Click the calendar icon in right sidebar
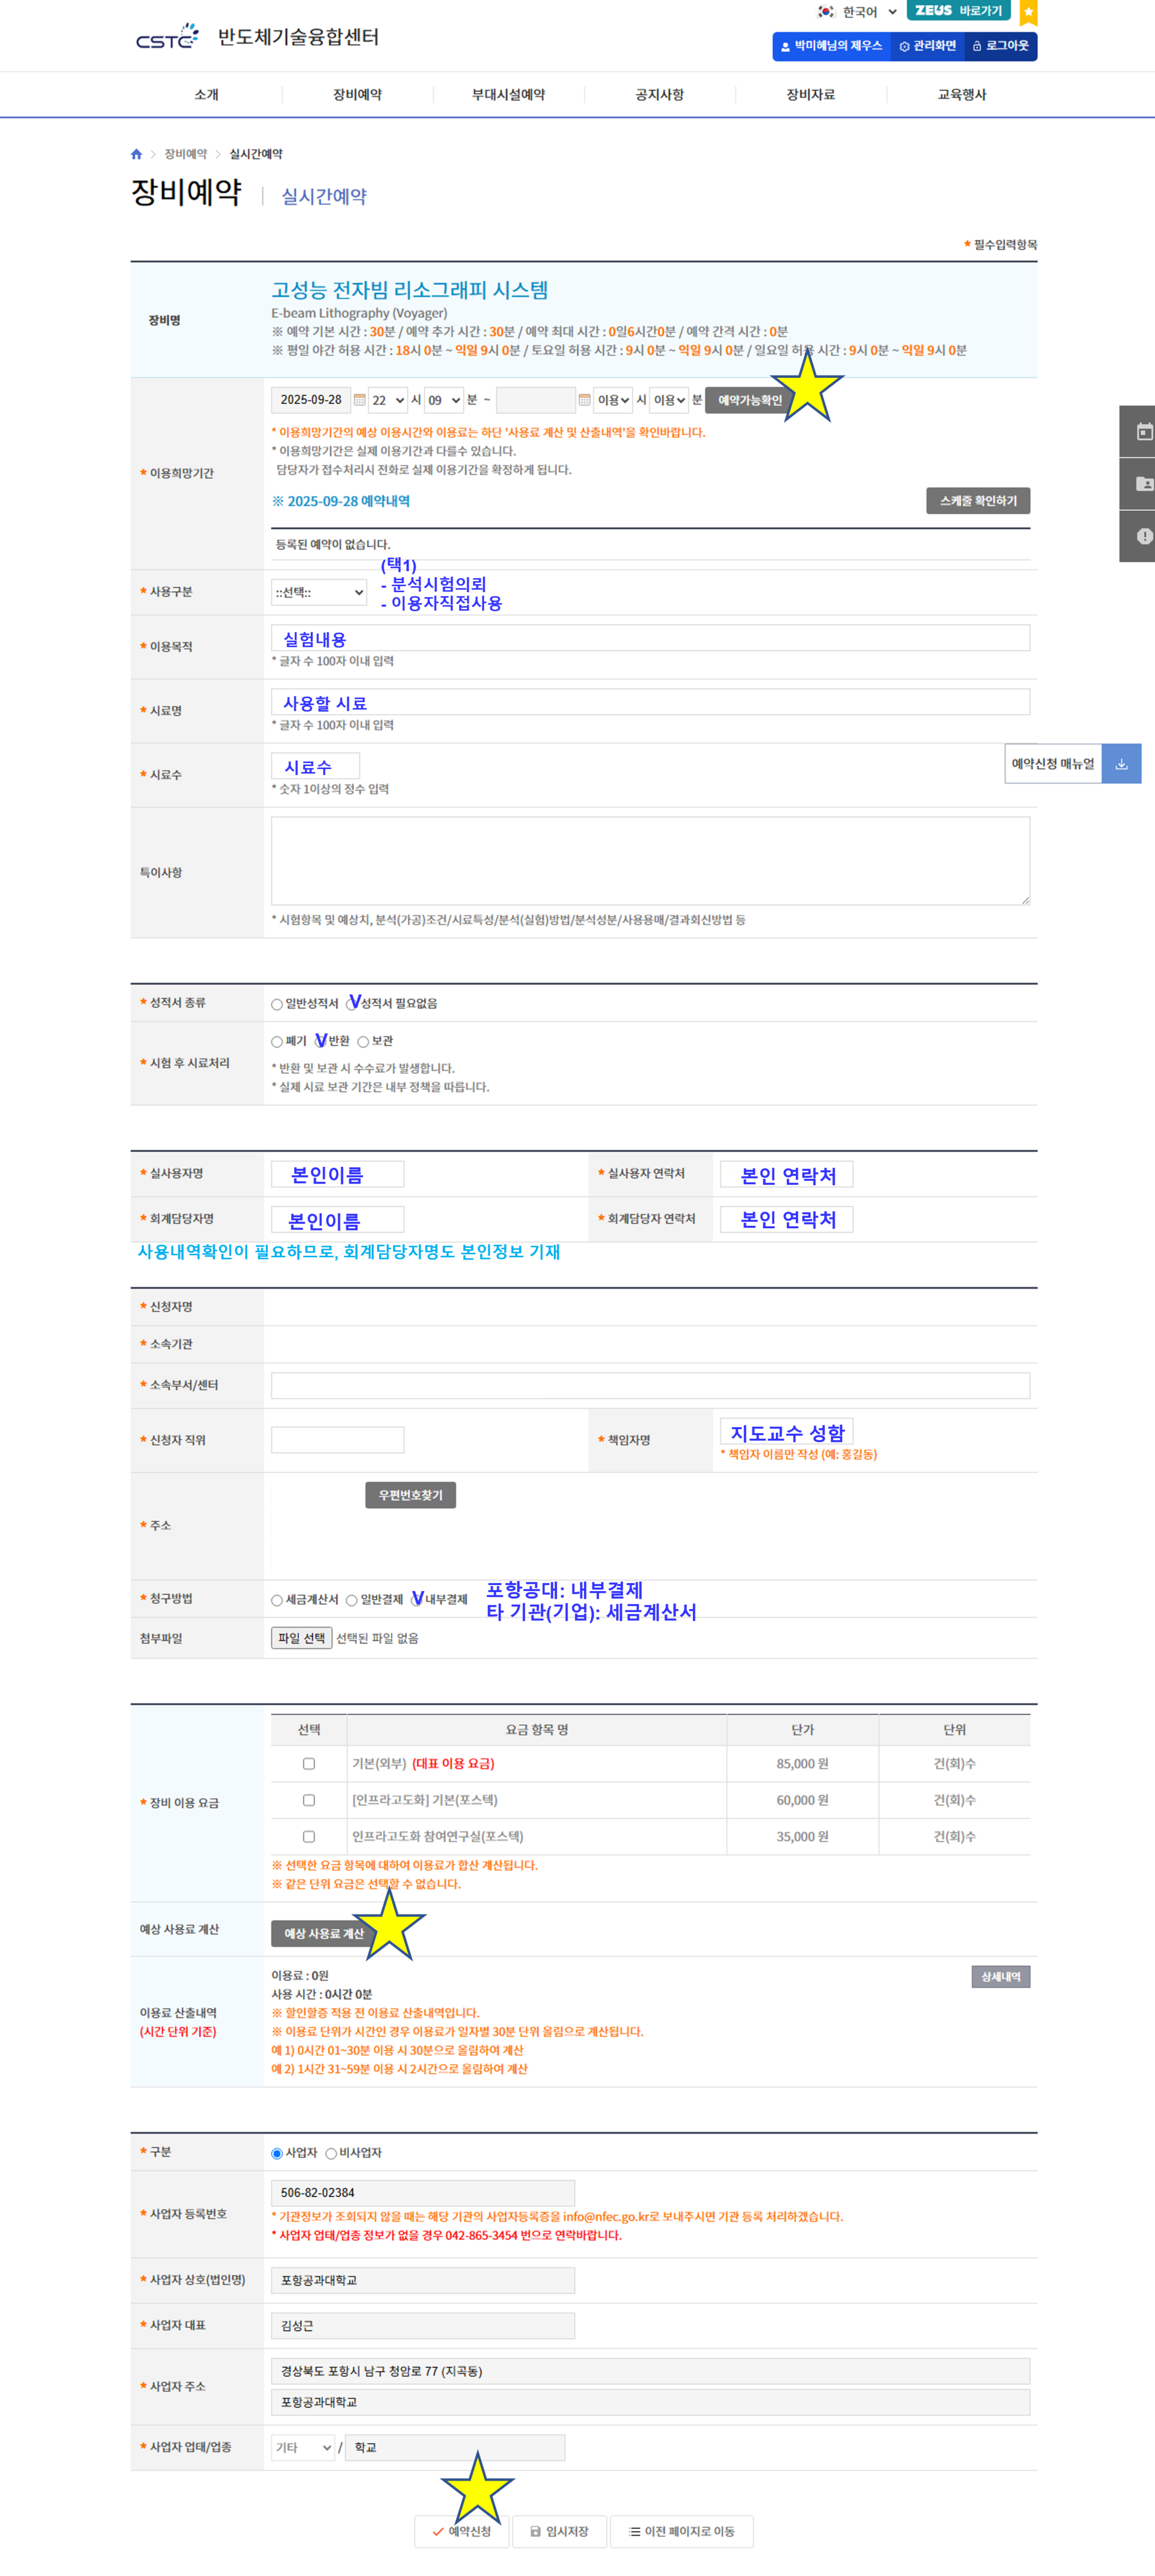 coord(1144,432)
